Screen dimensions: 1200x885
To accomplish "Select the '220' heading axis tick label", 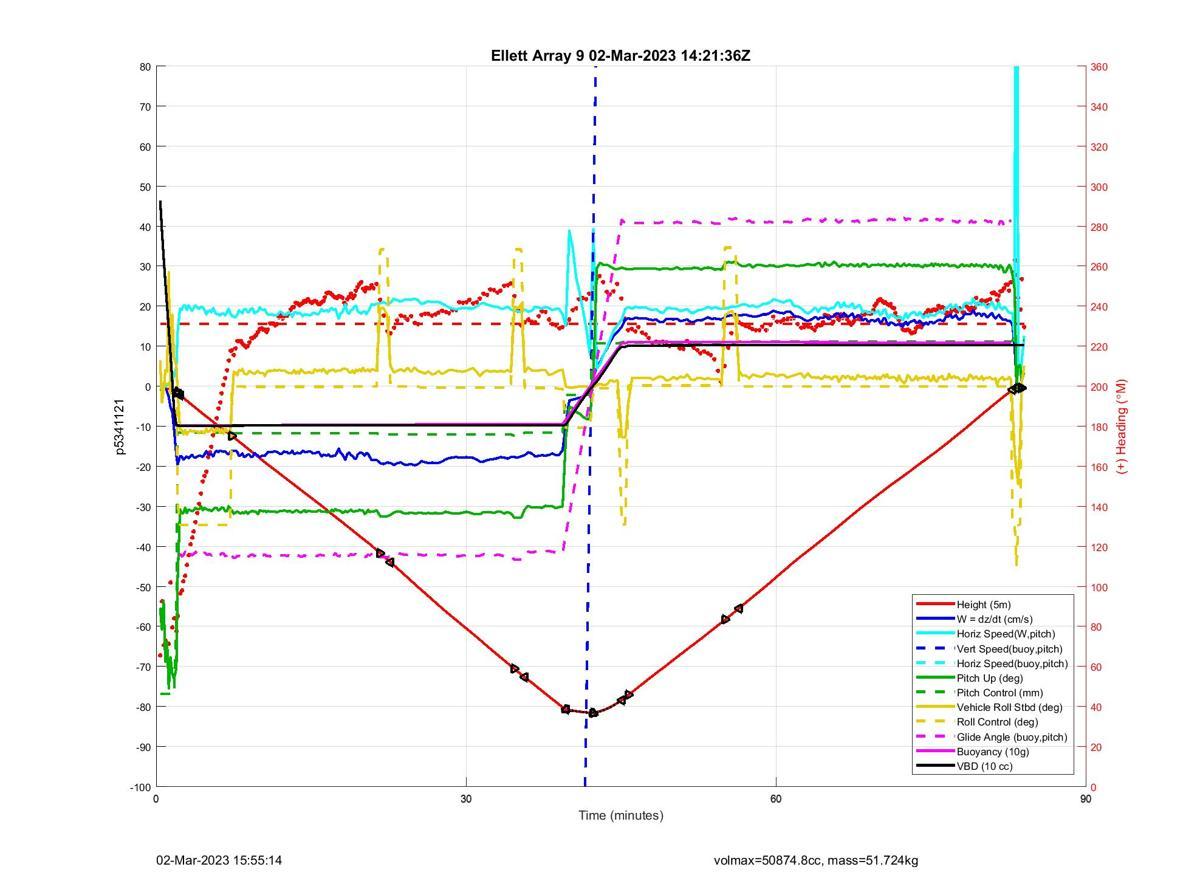I will (1099, 347).
